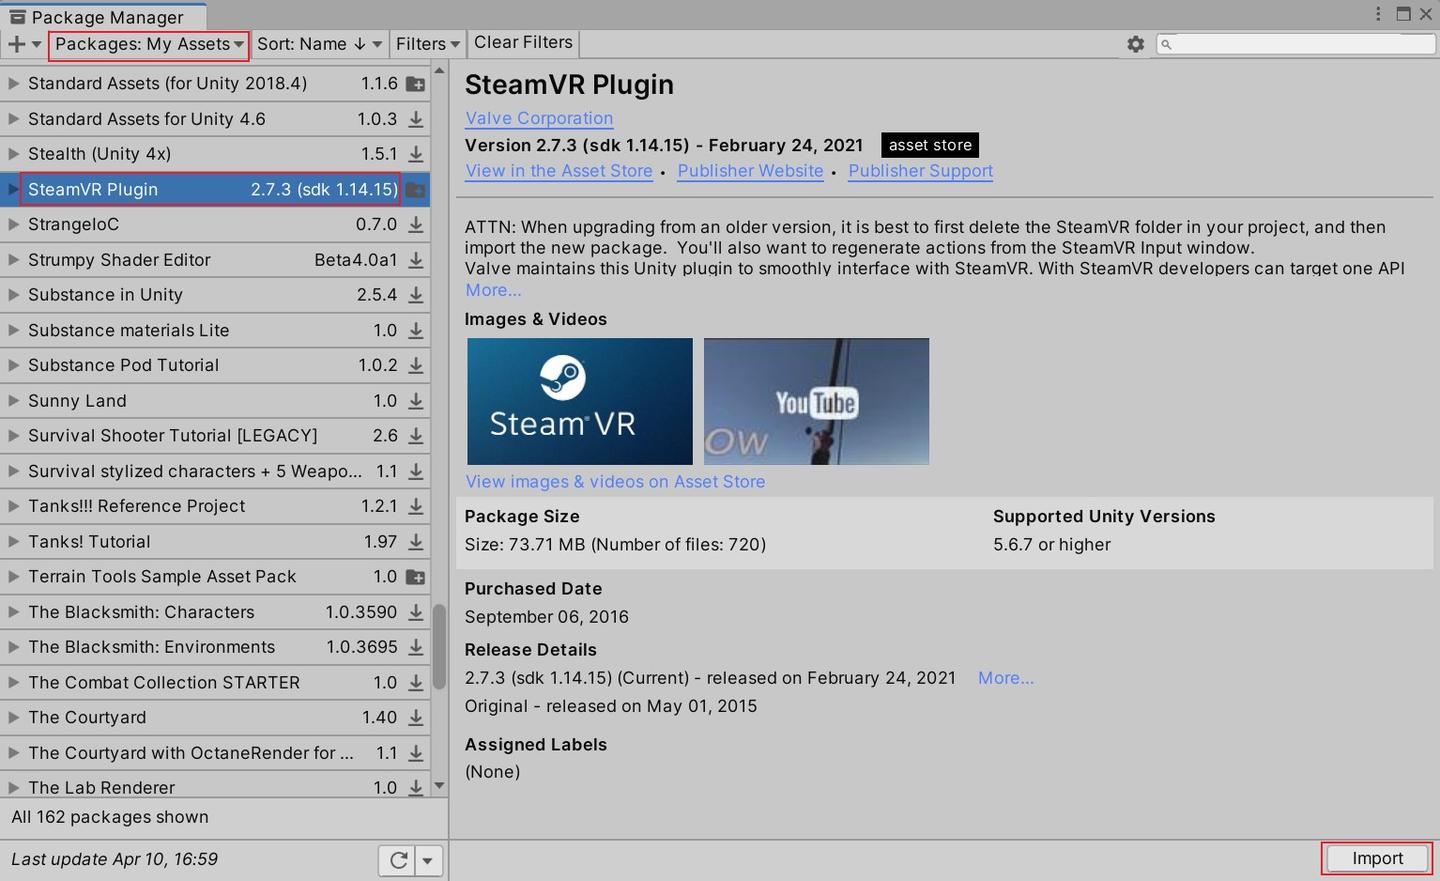
Task: Click the magnifier icon in the search field
Action: (1164, 44)
